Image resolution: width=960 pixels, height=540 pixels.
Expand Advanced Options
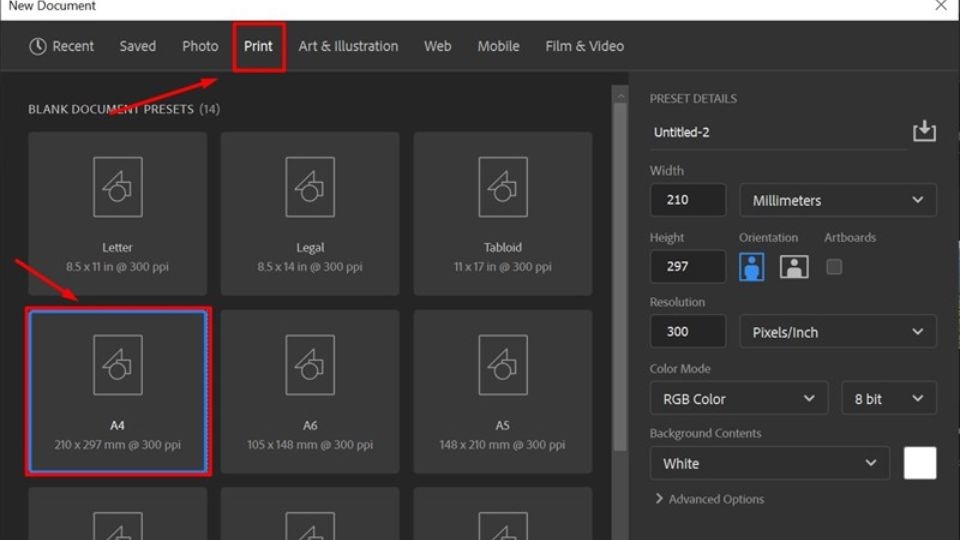pyautogui.click(x=710, y=499)
